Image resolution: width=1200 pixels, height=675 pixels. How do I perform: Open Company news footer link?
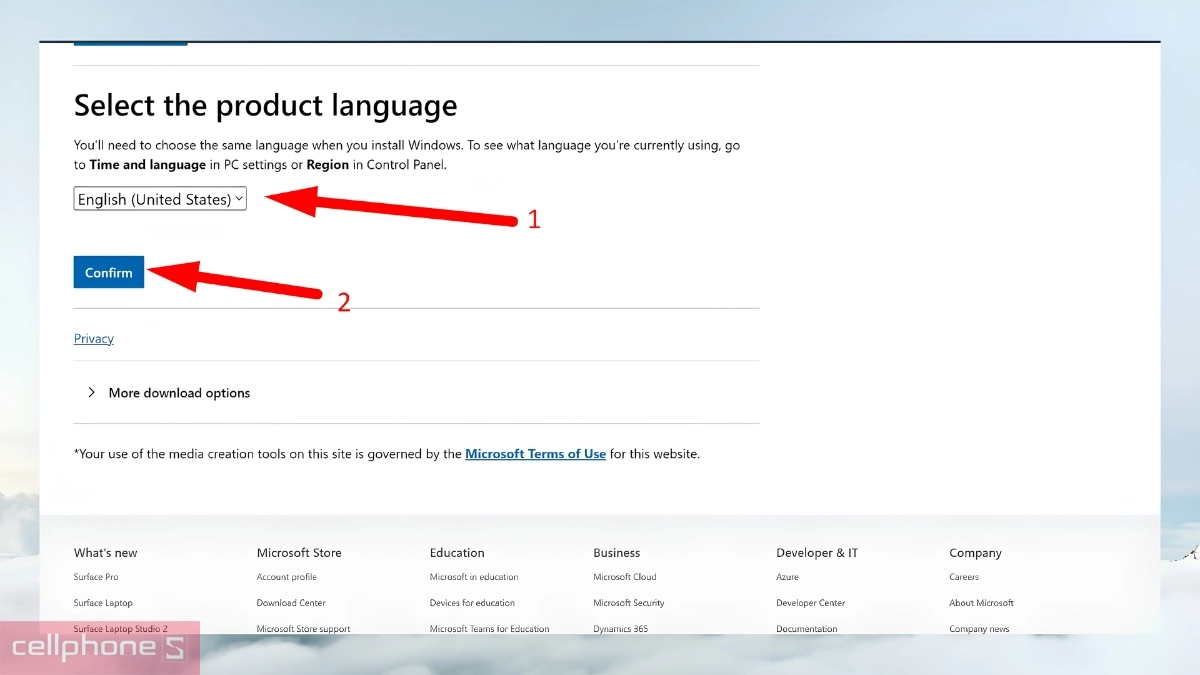coord(979,629)
